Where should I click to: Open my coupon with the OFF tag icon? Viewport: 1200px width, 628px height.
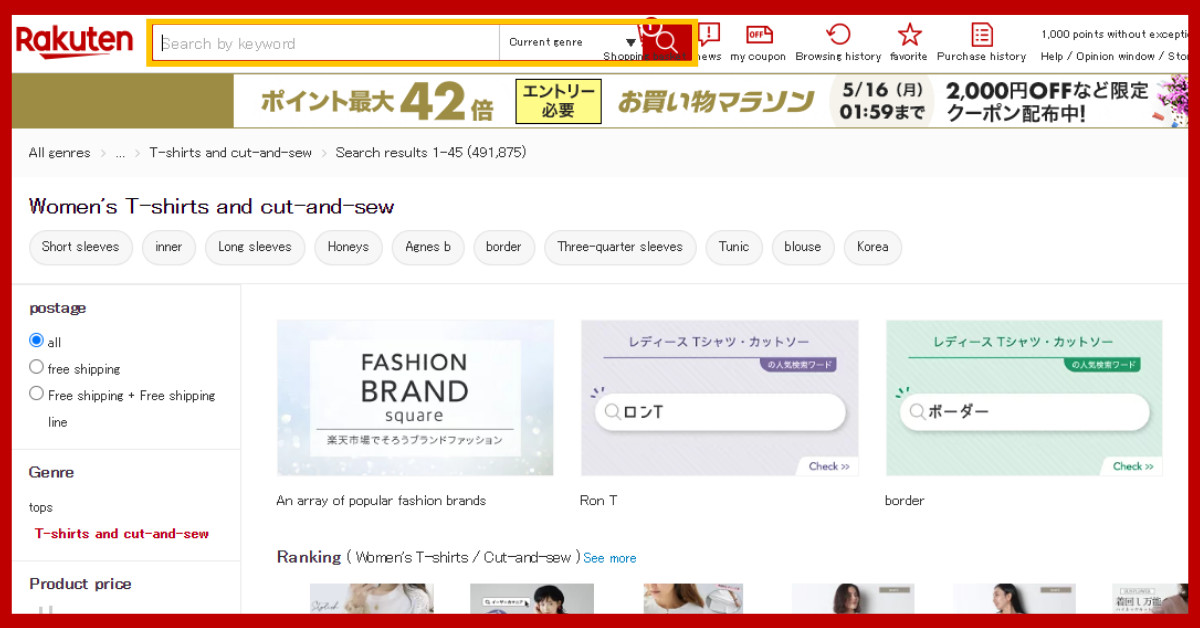pos(757,33)
